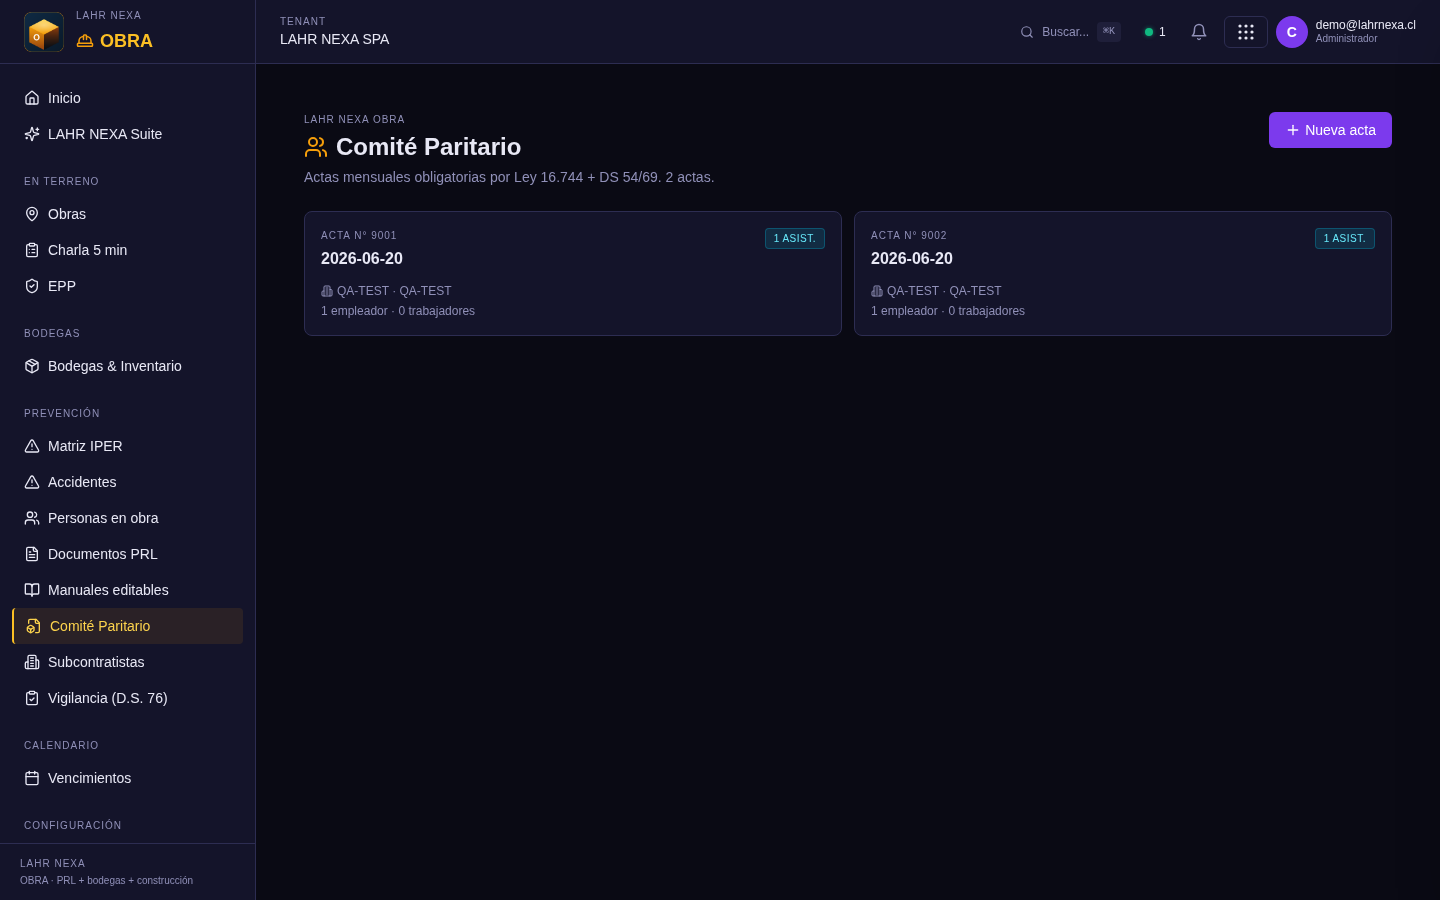Click the purple C user avatar
Screen dimensions: 1440x900
coord(1292,32)
